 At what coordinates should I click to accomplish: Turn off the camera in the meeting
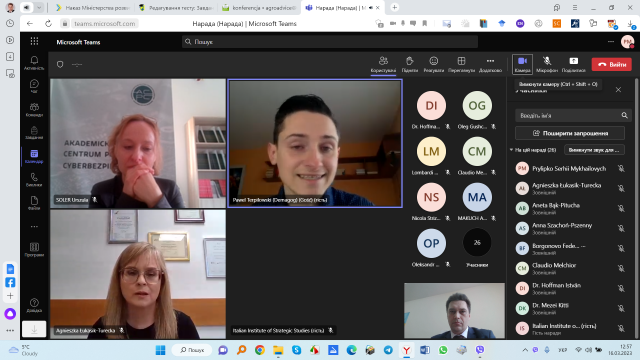pos(522,64)
